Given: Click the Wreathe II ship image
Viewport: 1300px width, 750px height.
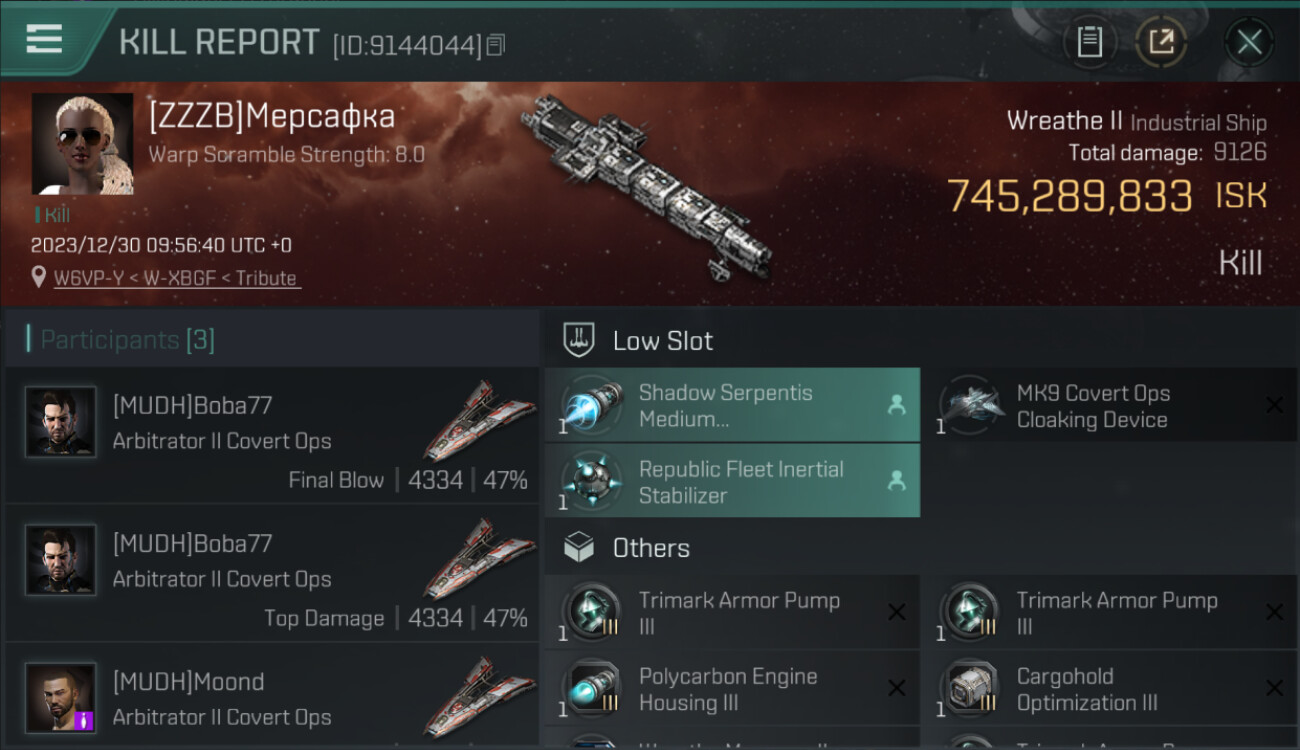Looking at the screenshot, I should point(647,185).
